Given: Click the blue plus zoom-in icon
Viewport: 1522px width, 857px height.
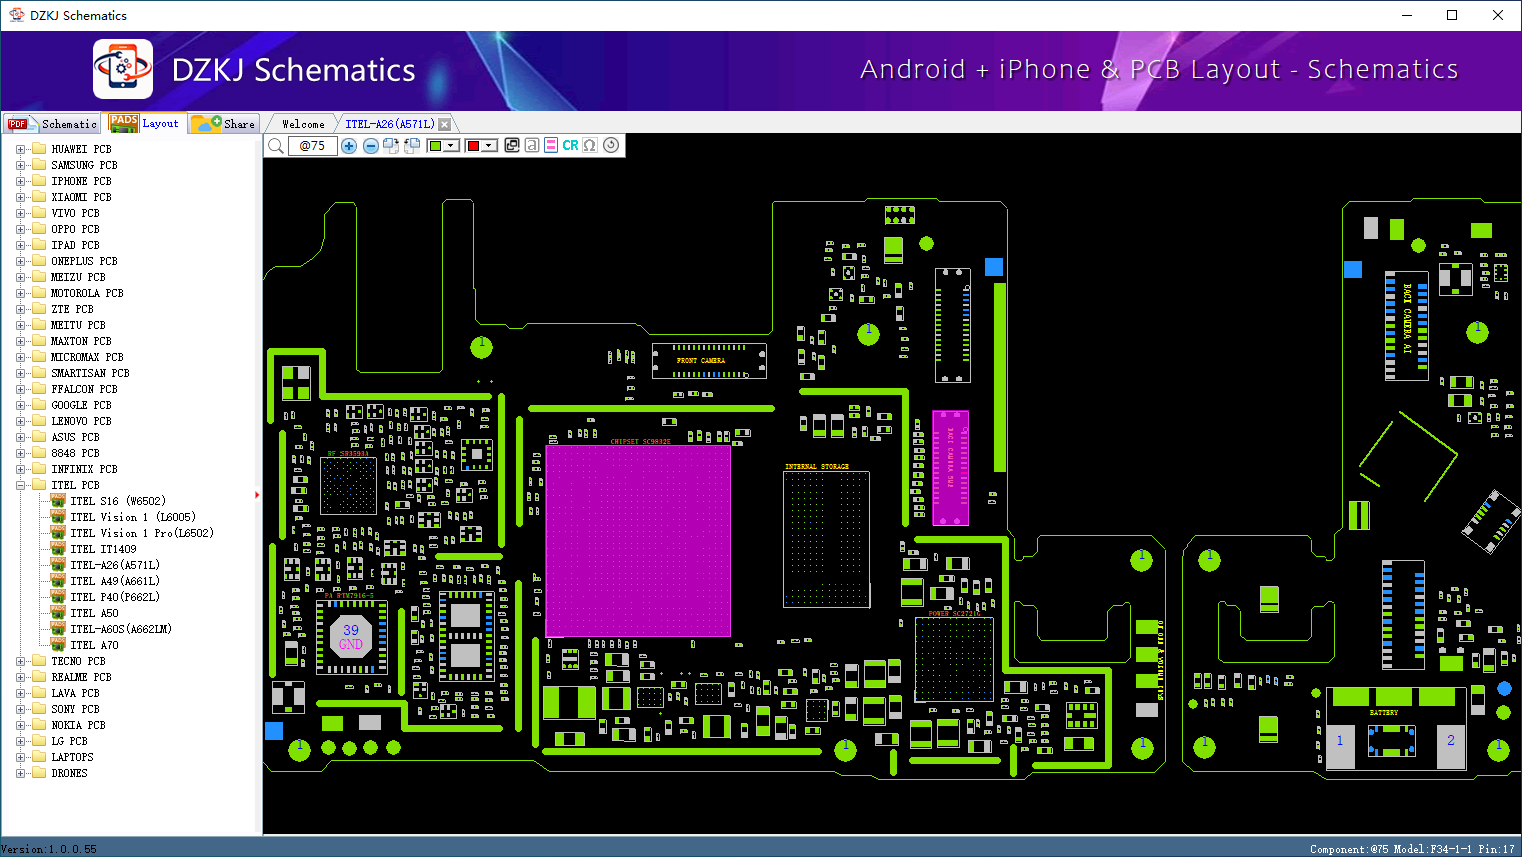Looking at the screenshot, I should 349,146.
